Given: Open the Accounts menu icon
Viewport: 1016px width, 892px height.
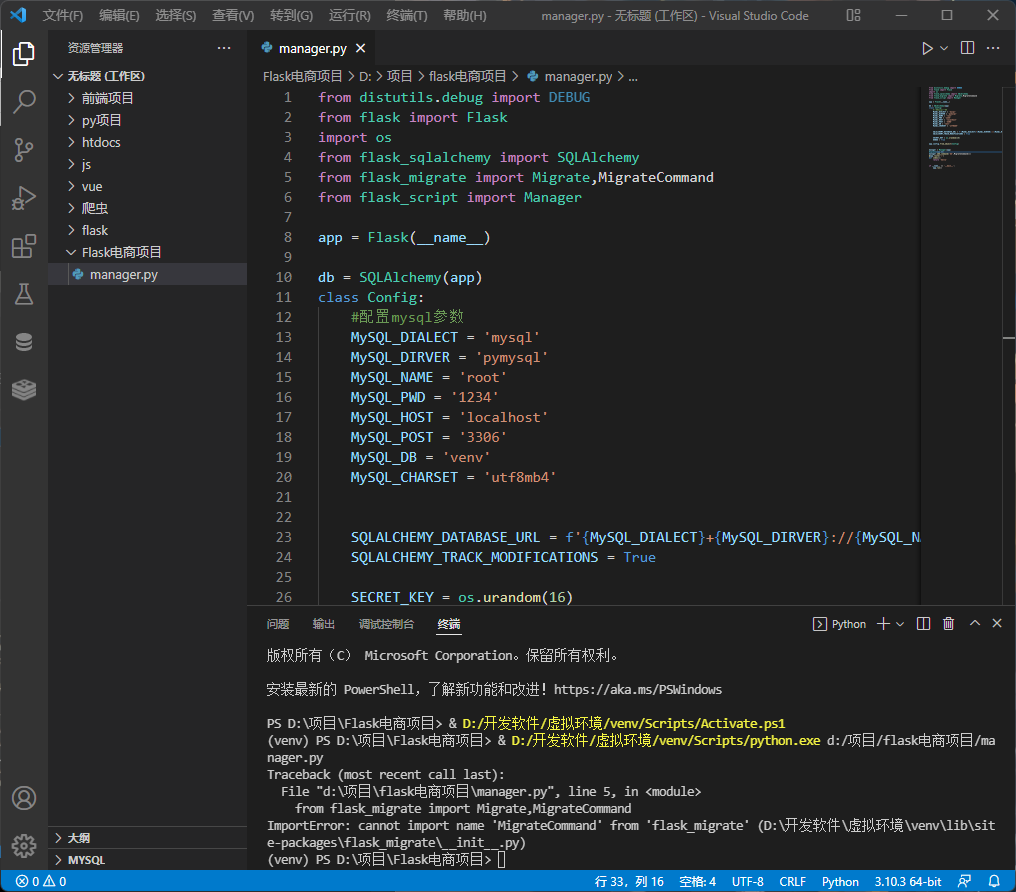Looking at the screenshot, I should [x=24, y=798].
